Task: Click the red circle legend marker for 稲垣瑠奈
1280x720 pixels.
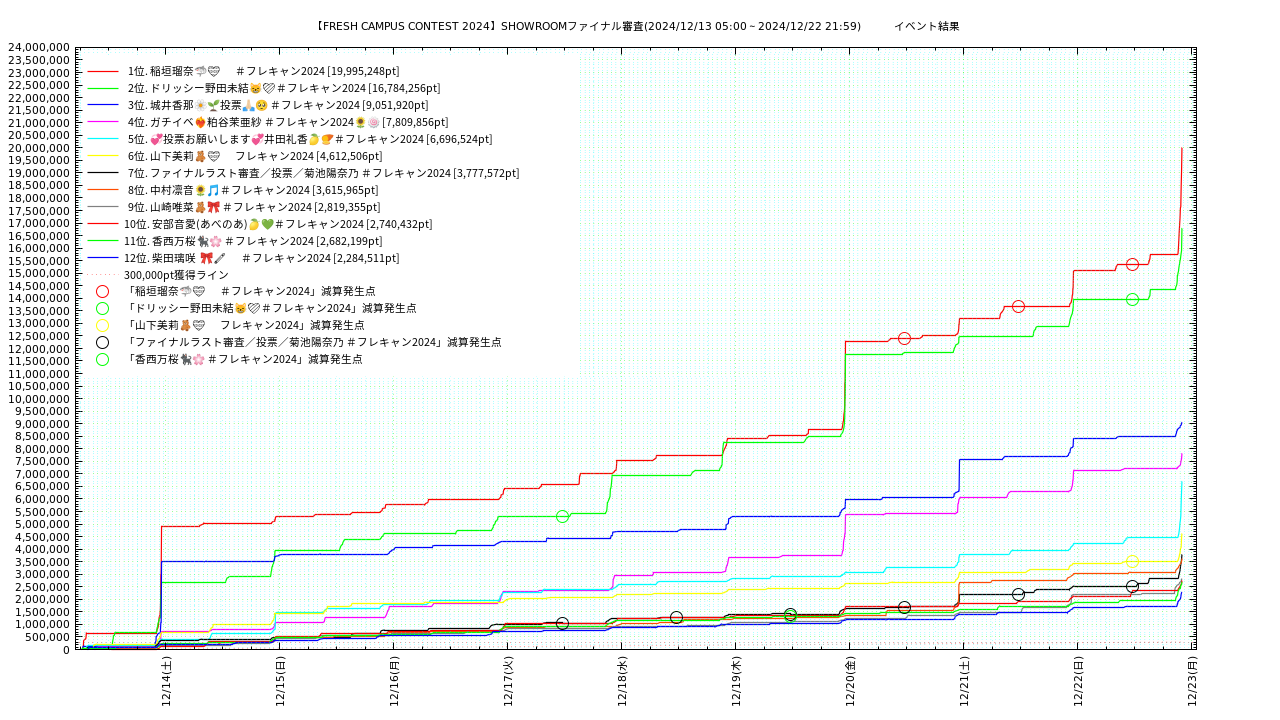Action: pyautogui.click(x=102, y=291)
